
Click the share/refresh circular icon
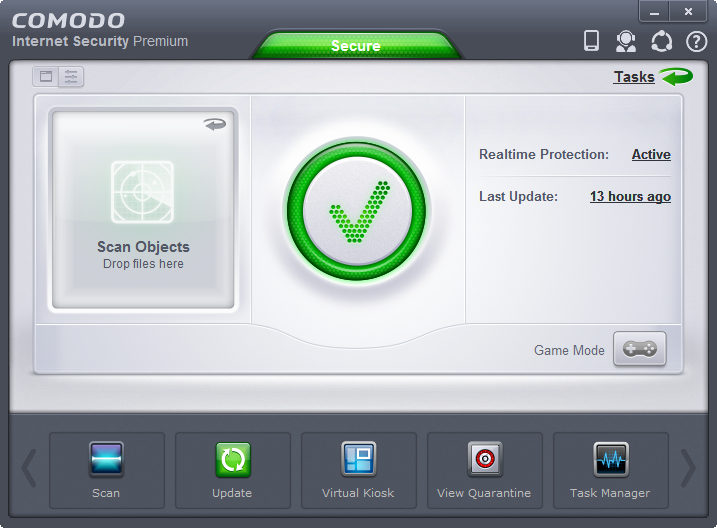[x=661, y=41]
